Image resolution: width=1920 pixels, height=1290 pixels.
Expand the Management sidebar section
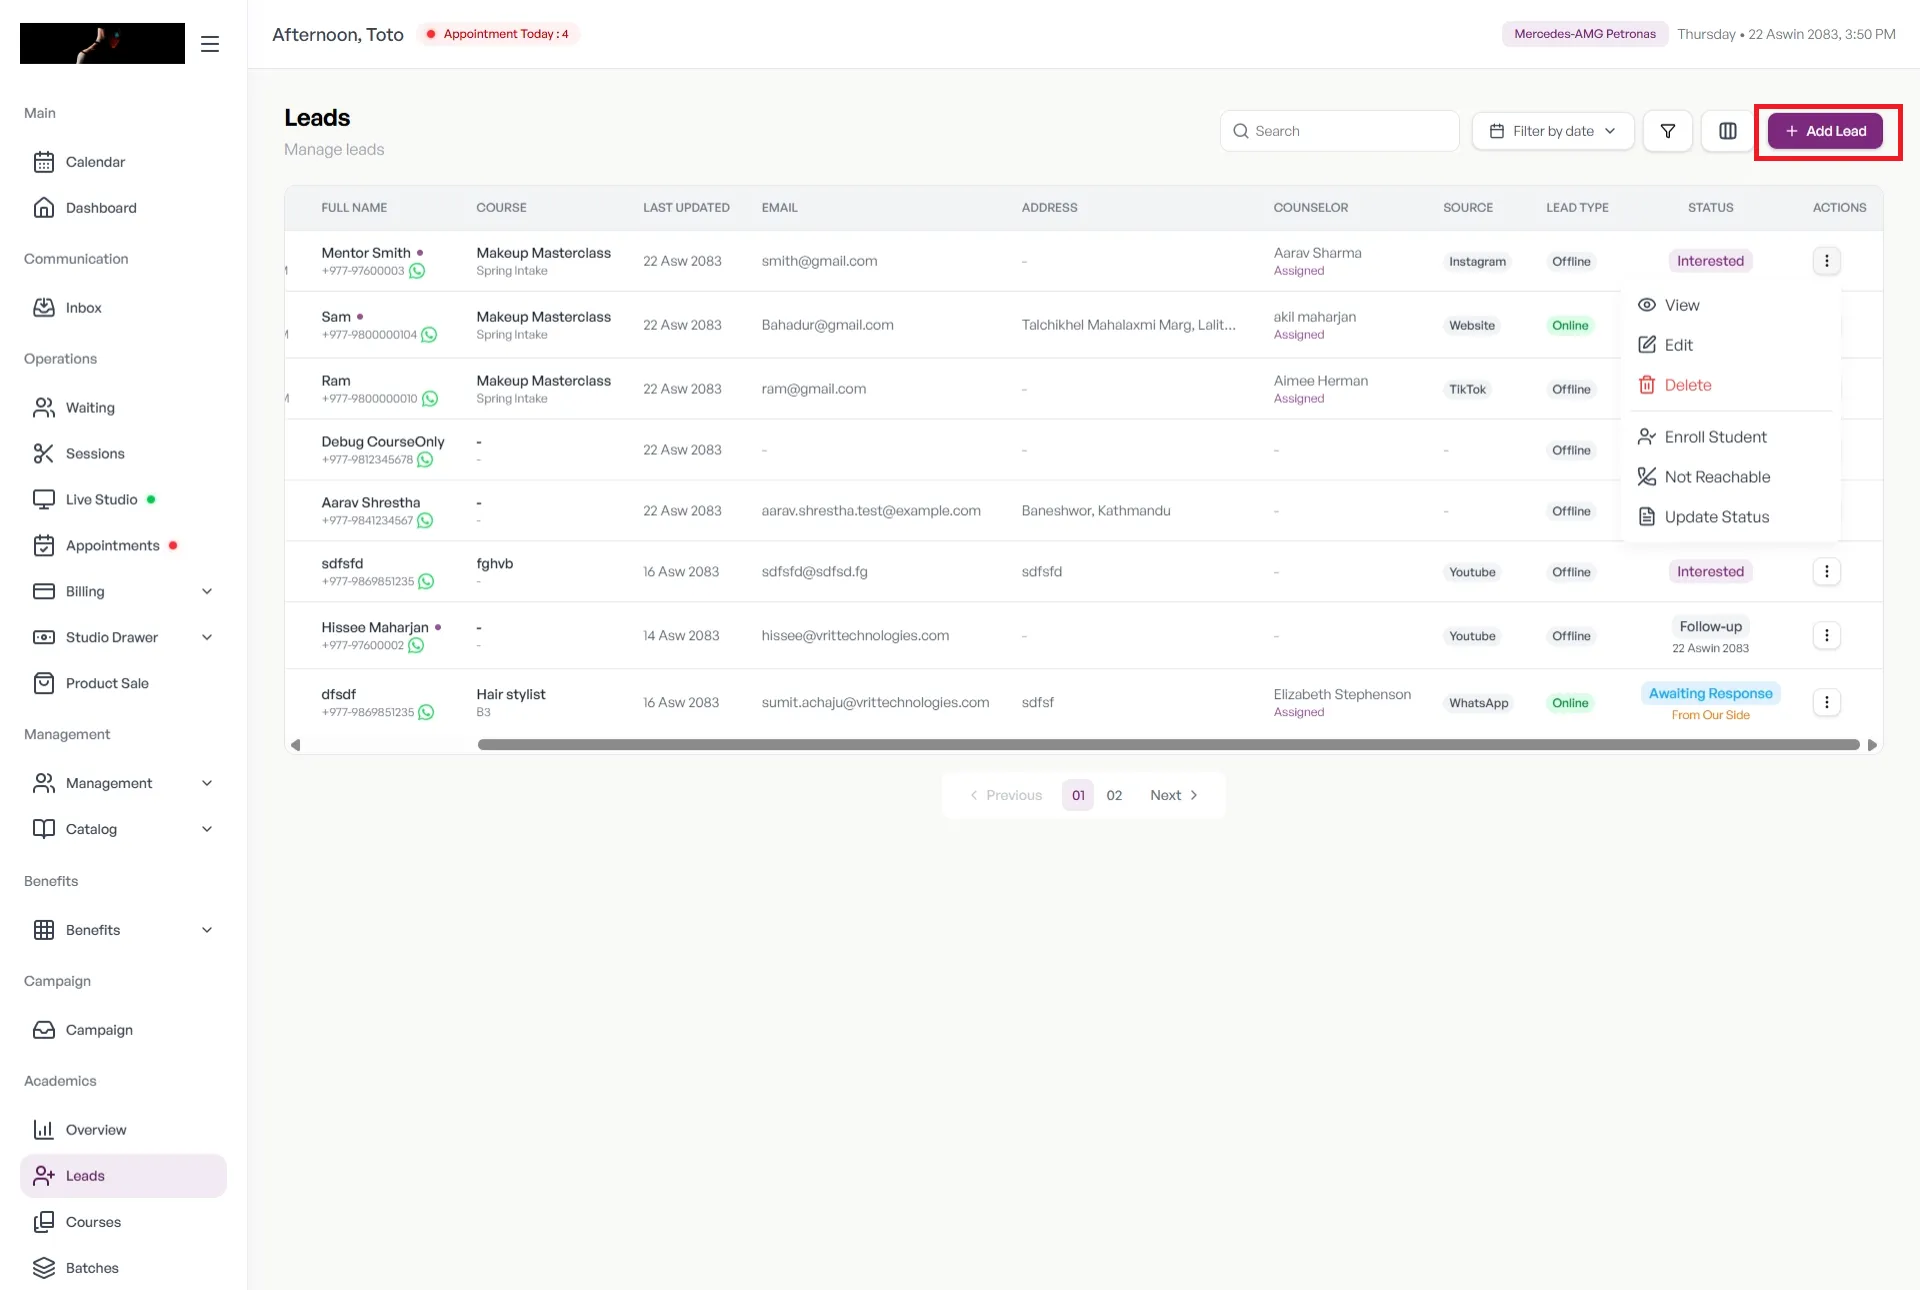(123, 784)
